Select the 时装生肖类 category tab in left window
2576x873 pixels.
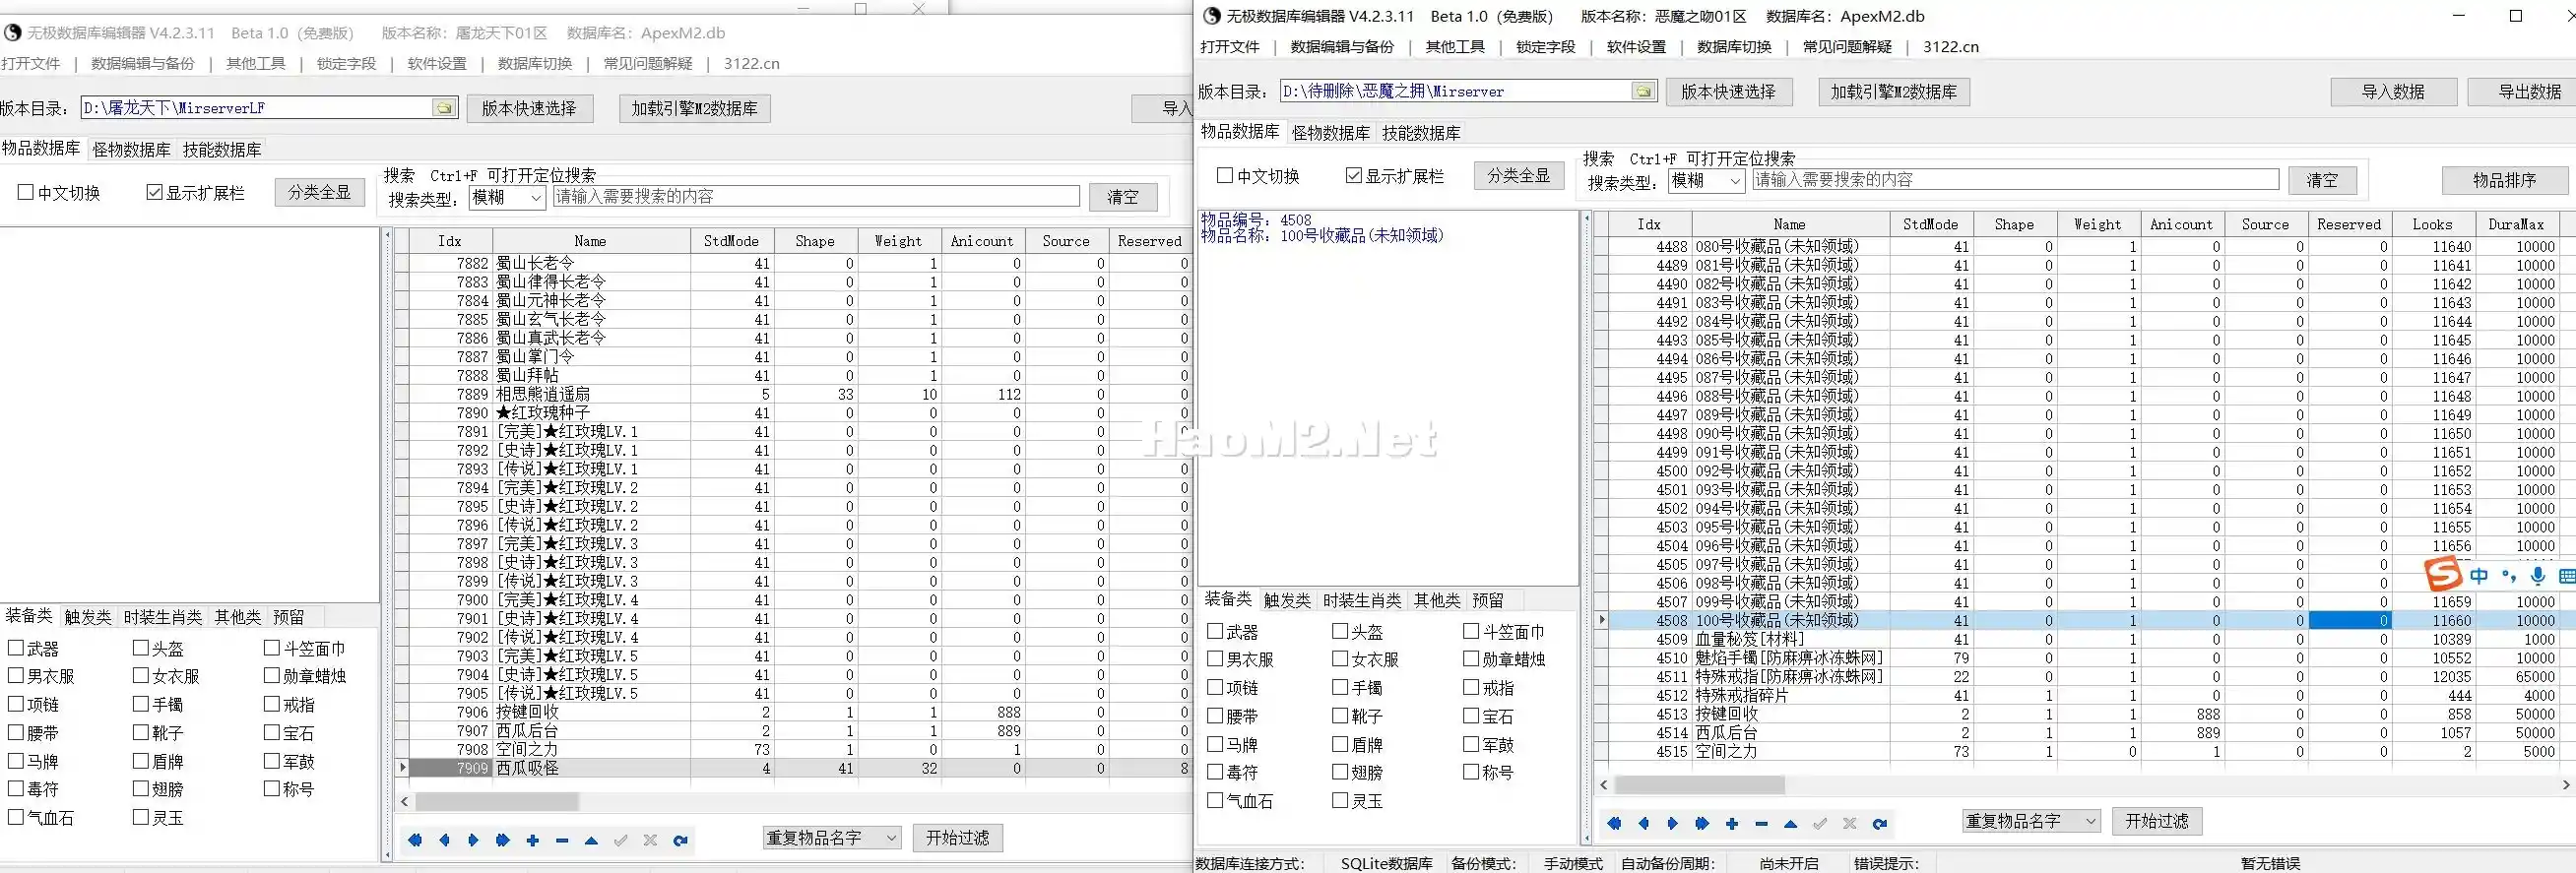pos(163,617)
